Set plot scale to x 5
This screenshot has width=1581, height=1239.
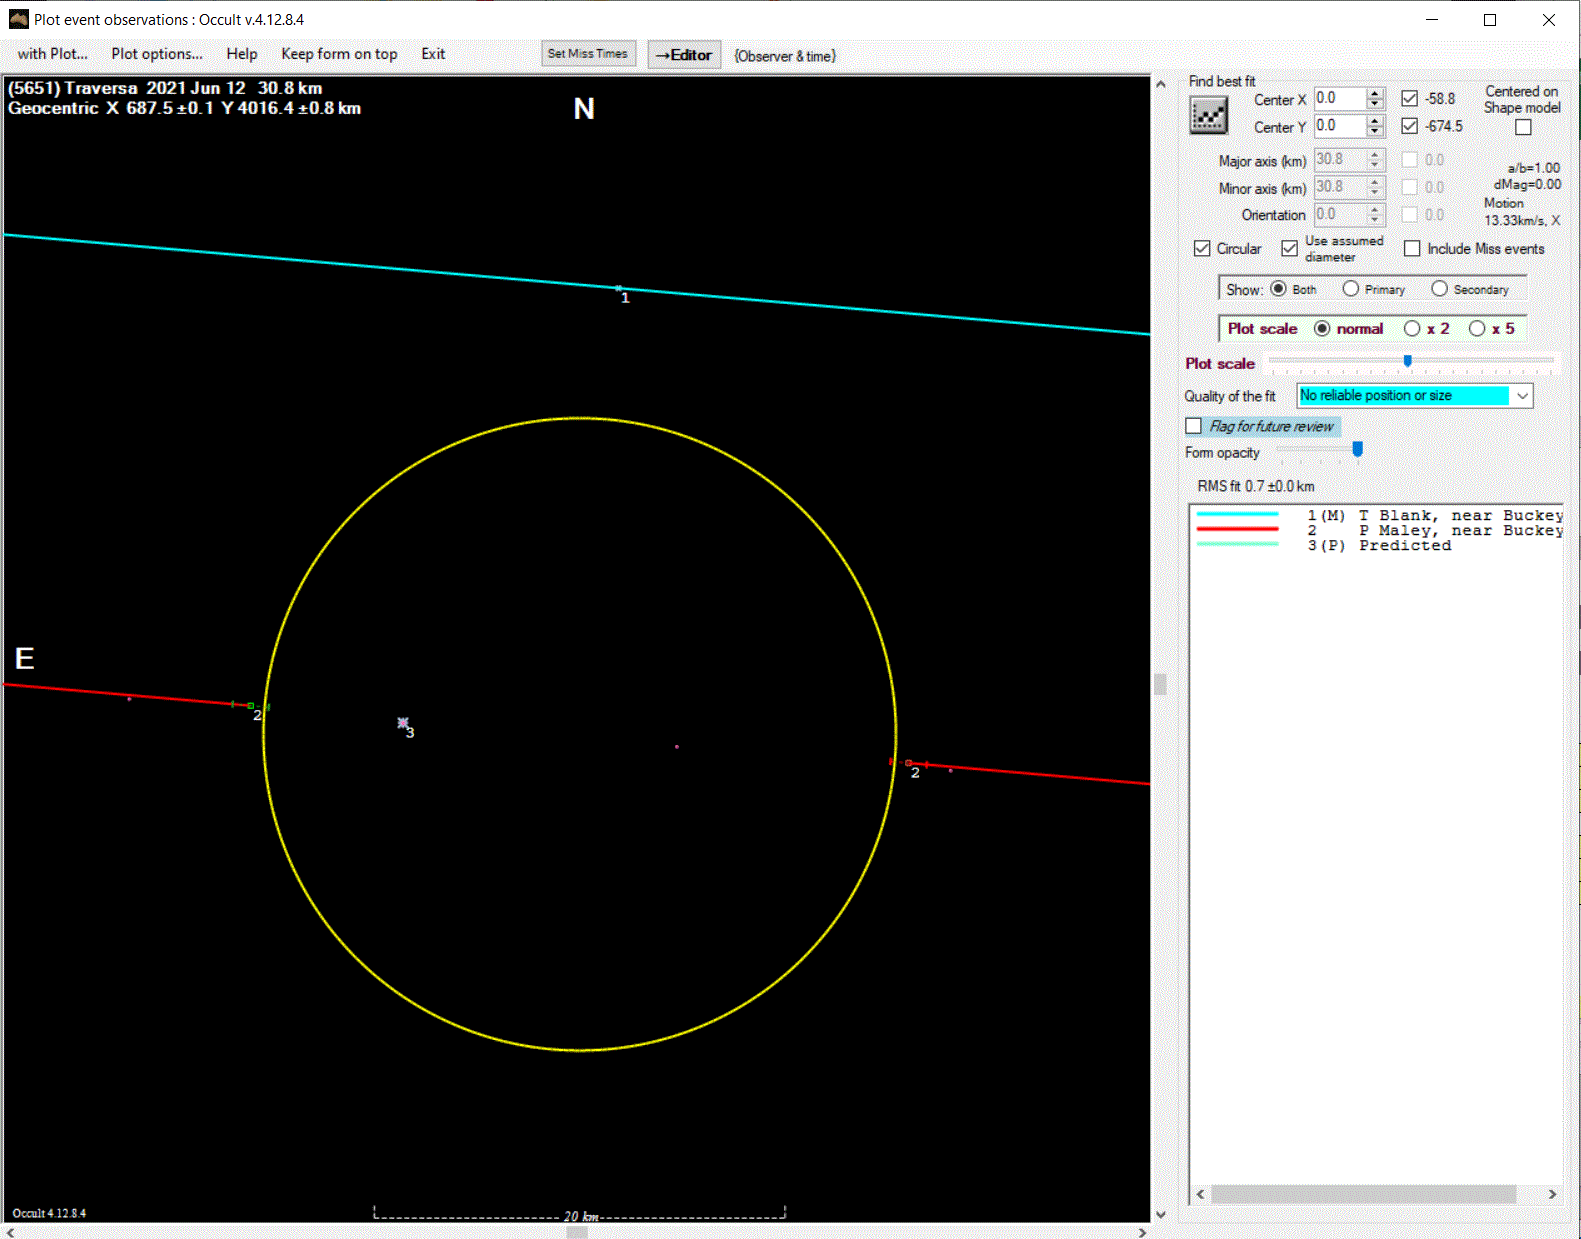click(x=1477, y=328)
